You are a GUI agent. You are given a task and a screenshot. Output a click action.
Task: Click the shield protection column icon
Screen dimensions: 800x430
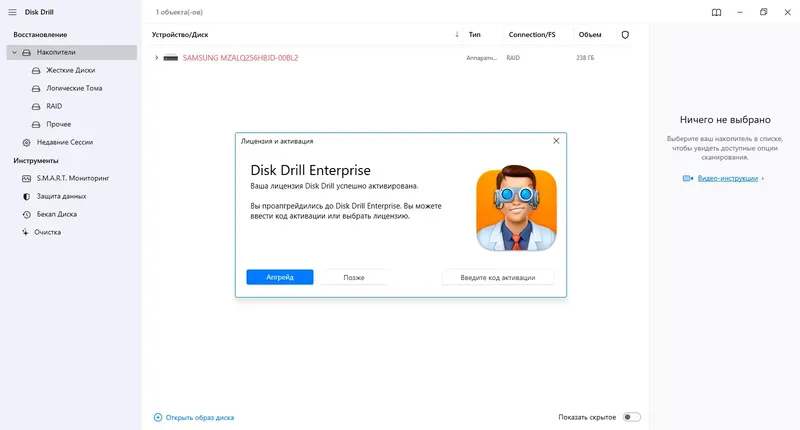coord(625,34)
